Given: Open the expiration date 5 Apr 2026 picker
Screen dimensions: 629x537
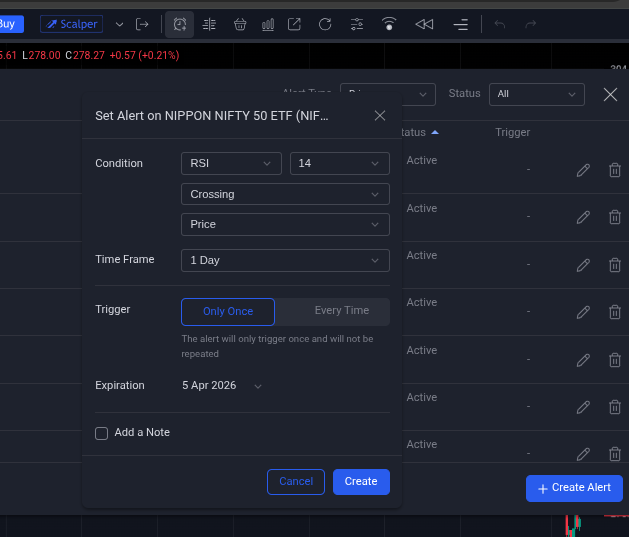Looking at the screenshot, I should click(x=222, y=385).
